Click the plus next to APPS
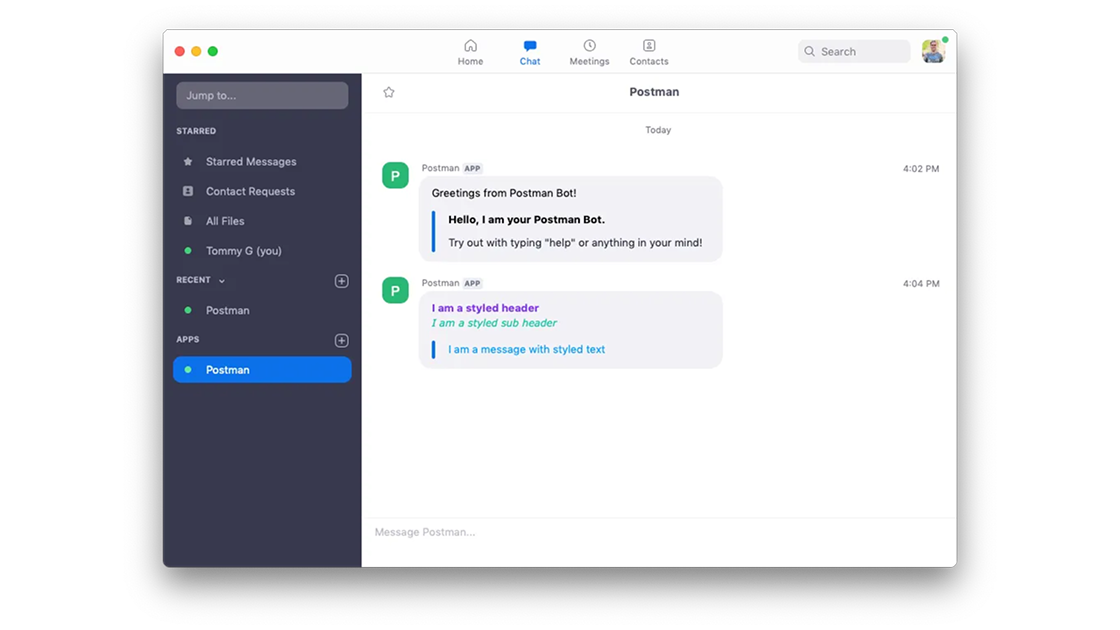The width and height of the screenshot is (1120, 630). click(x=341, y=340)
